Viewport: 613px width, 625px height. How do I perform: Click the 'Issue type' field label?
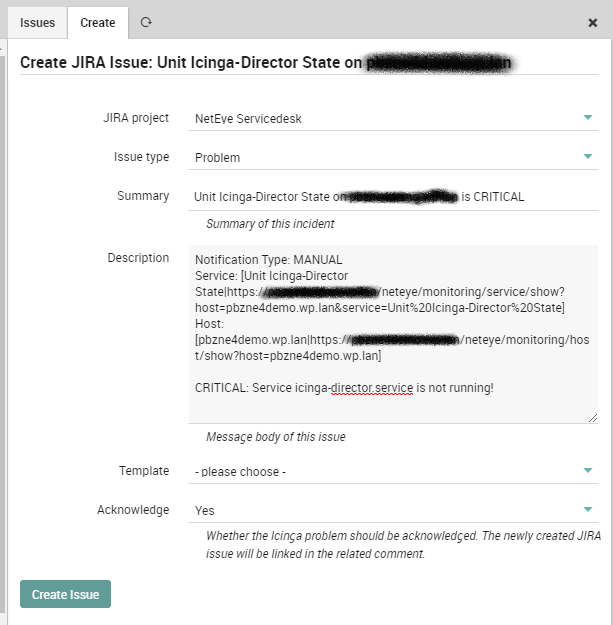141,157
